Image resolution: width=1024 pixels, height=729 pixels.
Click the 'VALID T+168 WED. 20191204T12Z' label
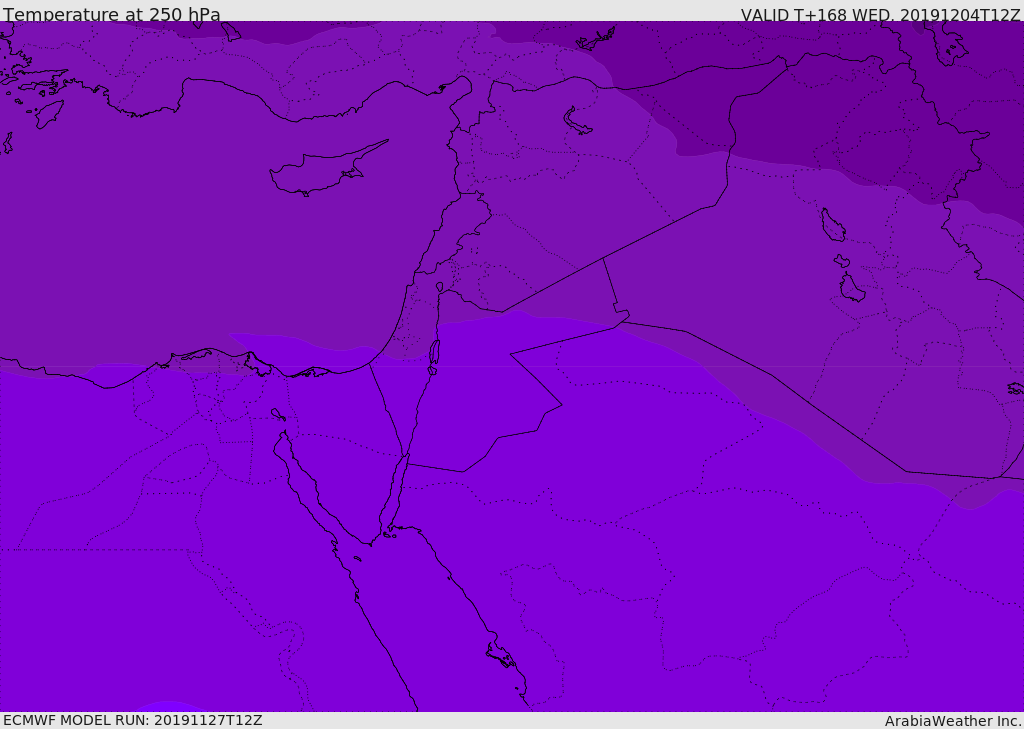[880, 14]
